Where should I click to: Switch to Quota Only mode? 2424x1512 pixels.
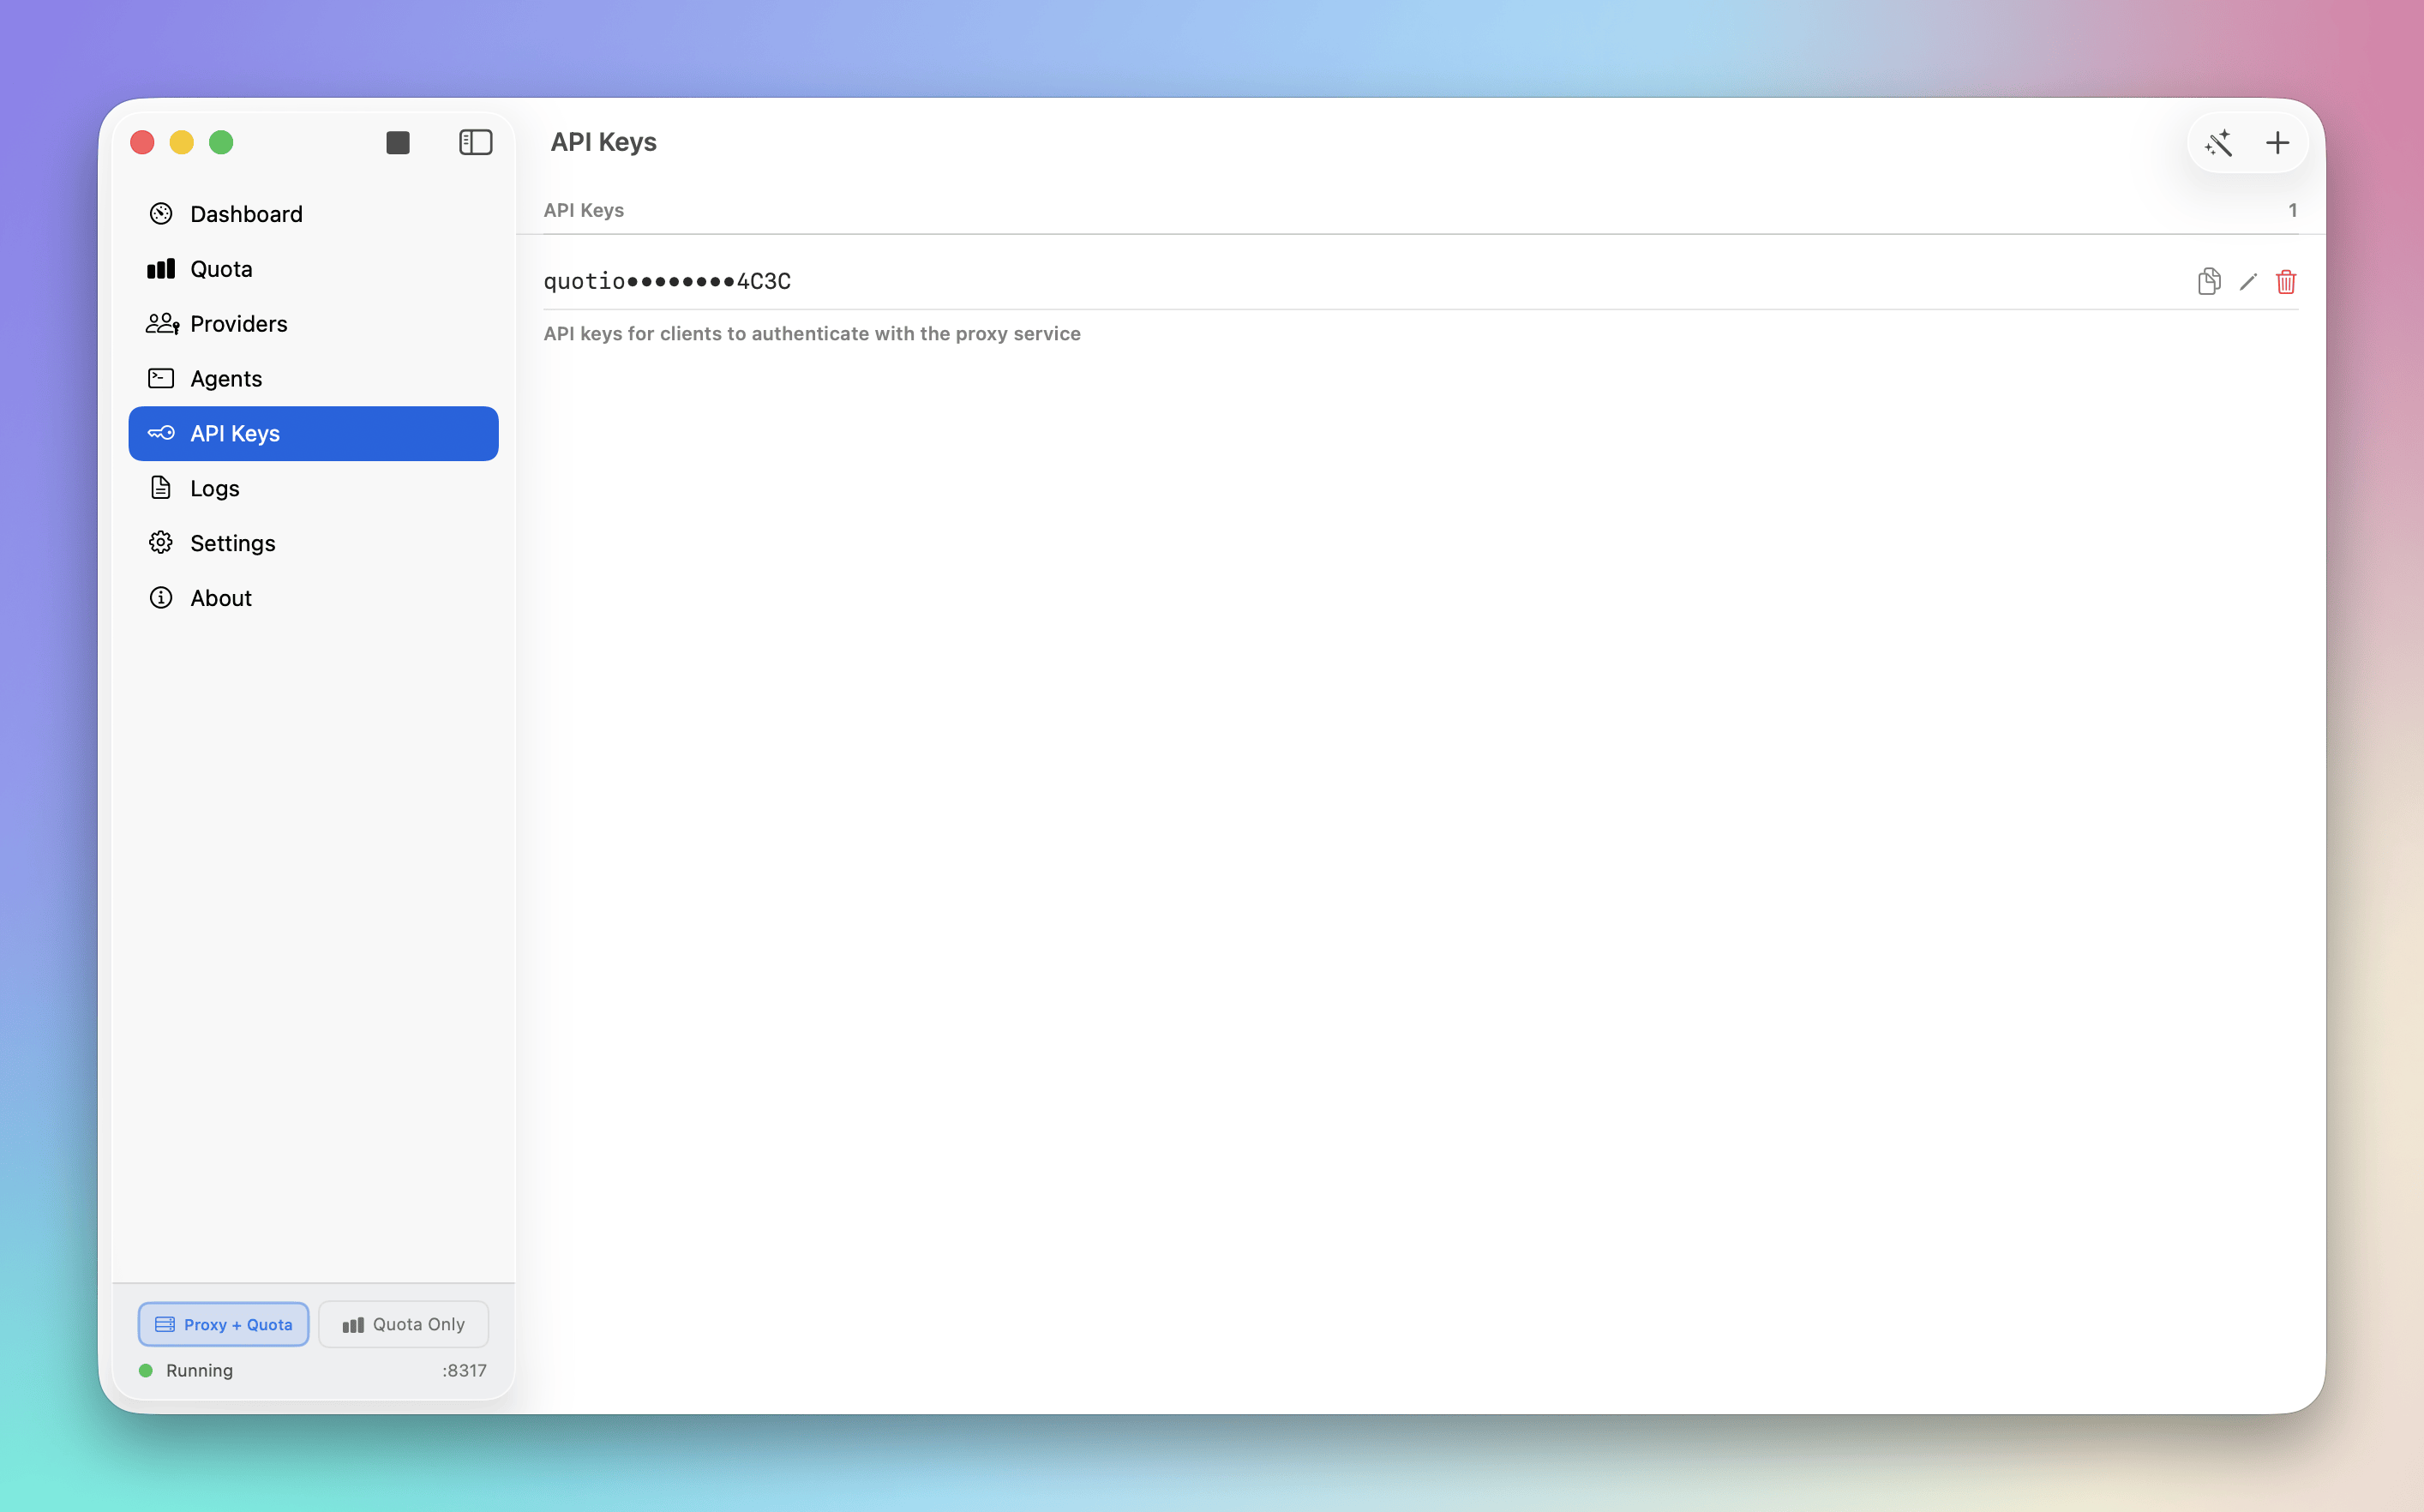pyautogui.click(x=404, y=1324)
